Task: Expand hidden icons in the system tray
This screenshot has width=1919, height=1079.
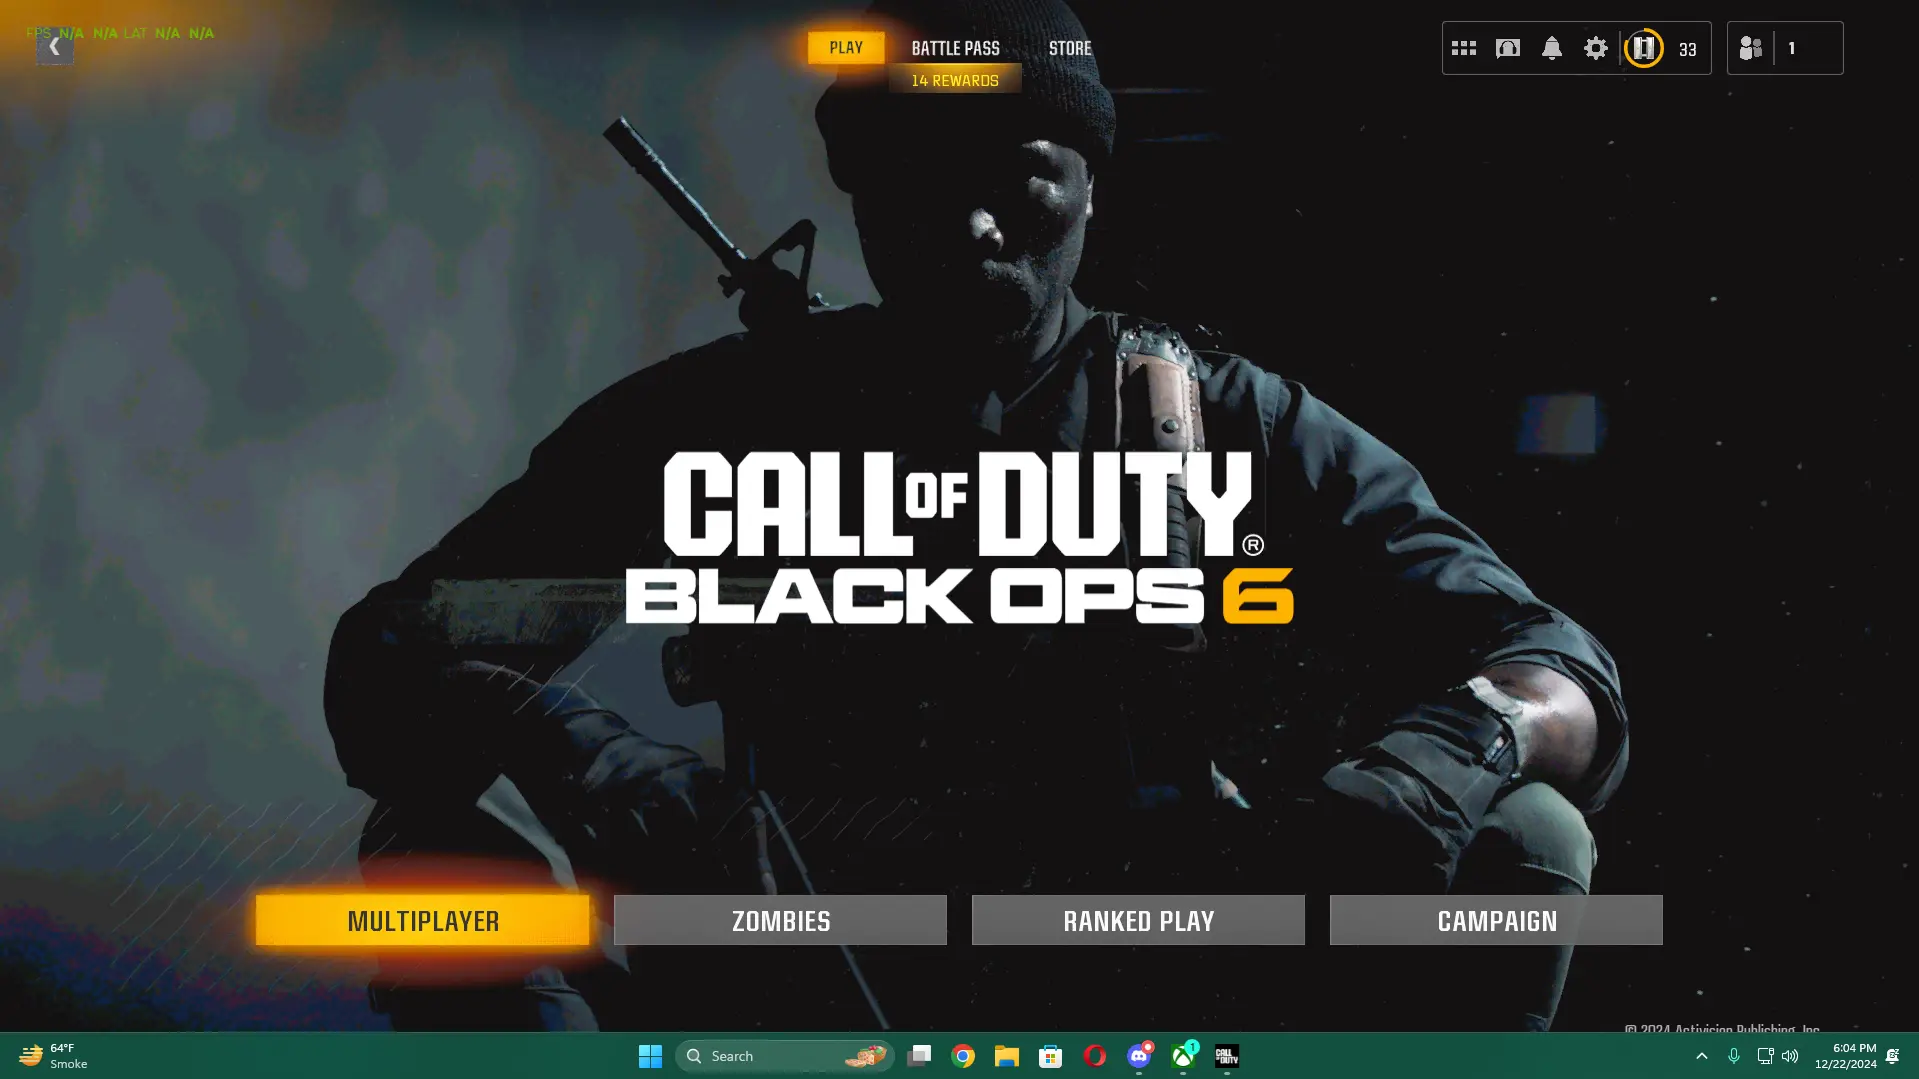Action: point(1702,1055)
